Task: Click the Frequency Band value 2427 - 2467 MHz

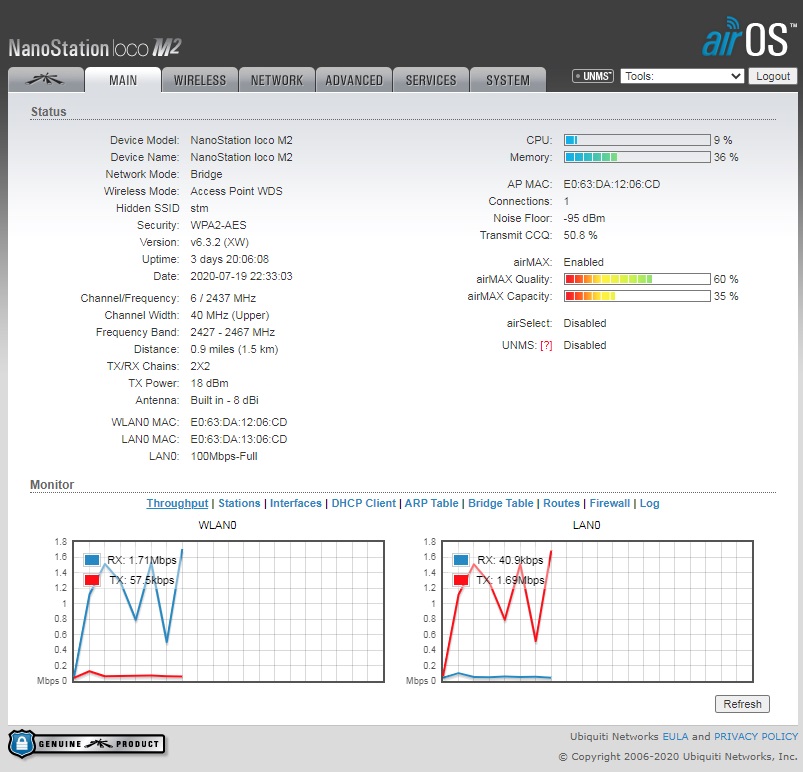Action: [x=233, y=332]
